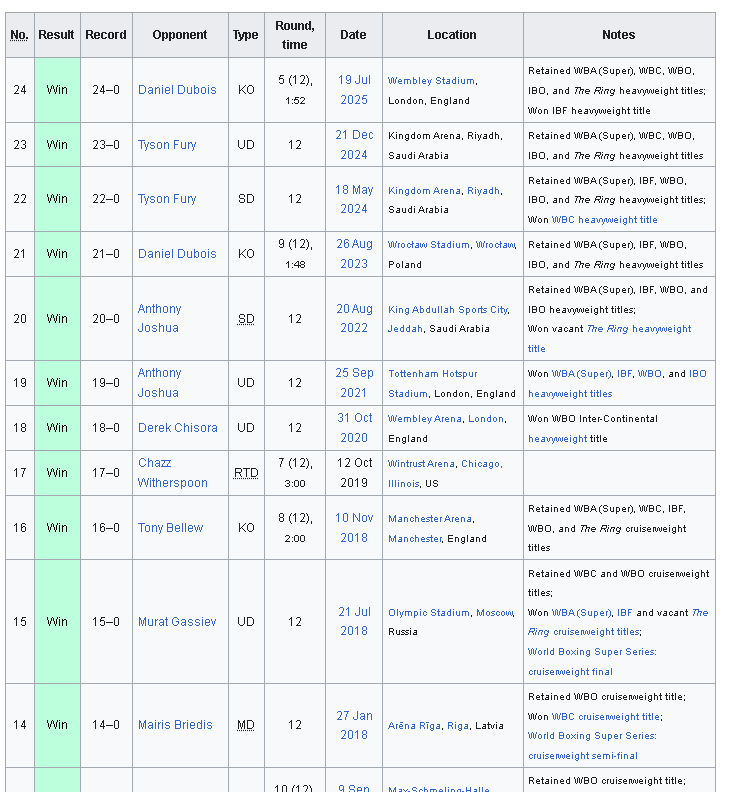Open the Tony Bellew opponent page
738x792 pixels.
[x=170, y=528]
